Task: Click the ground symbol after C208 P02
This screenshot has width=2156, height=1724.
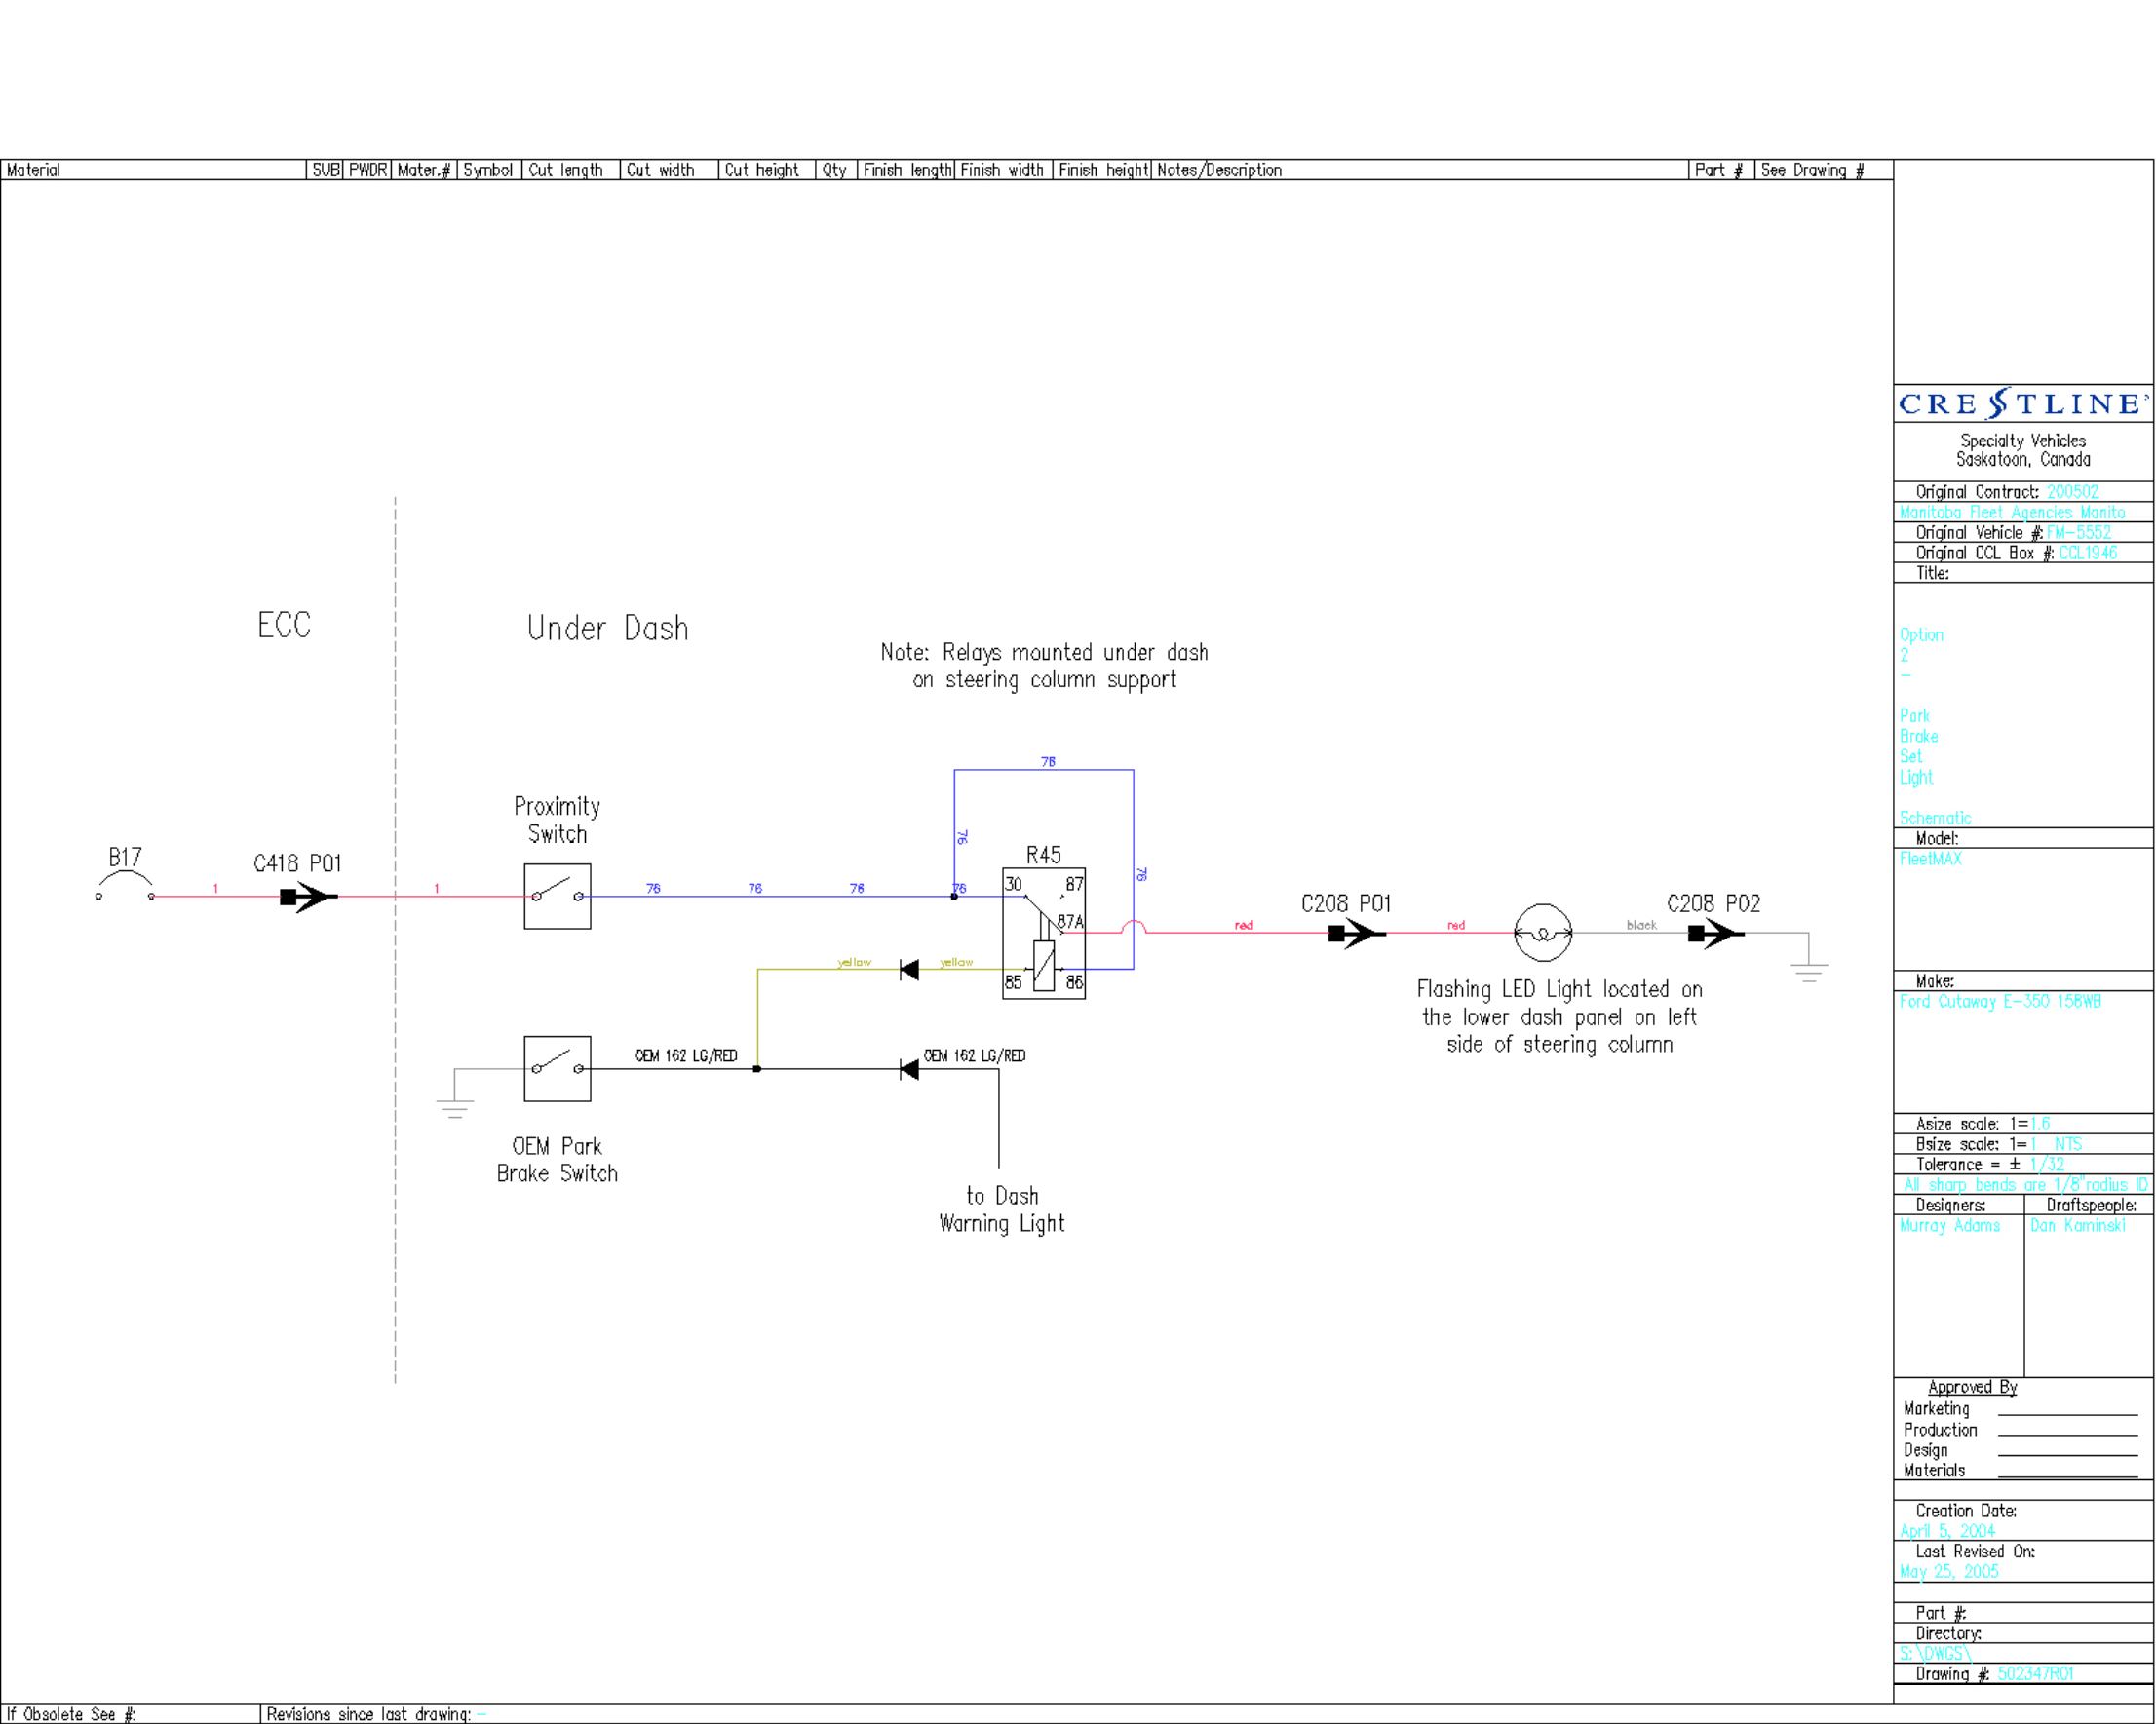Action: (x=1809, y=972)
